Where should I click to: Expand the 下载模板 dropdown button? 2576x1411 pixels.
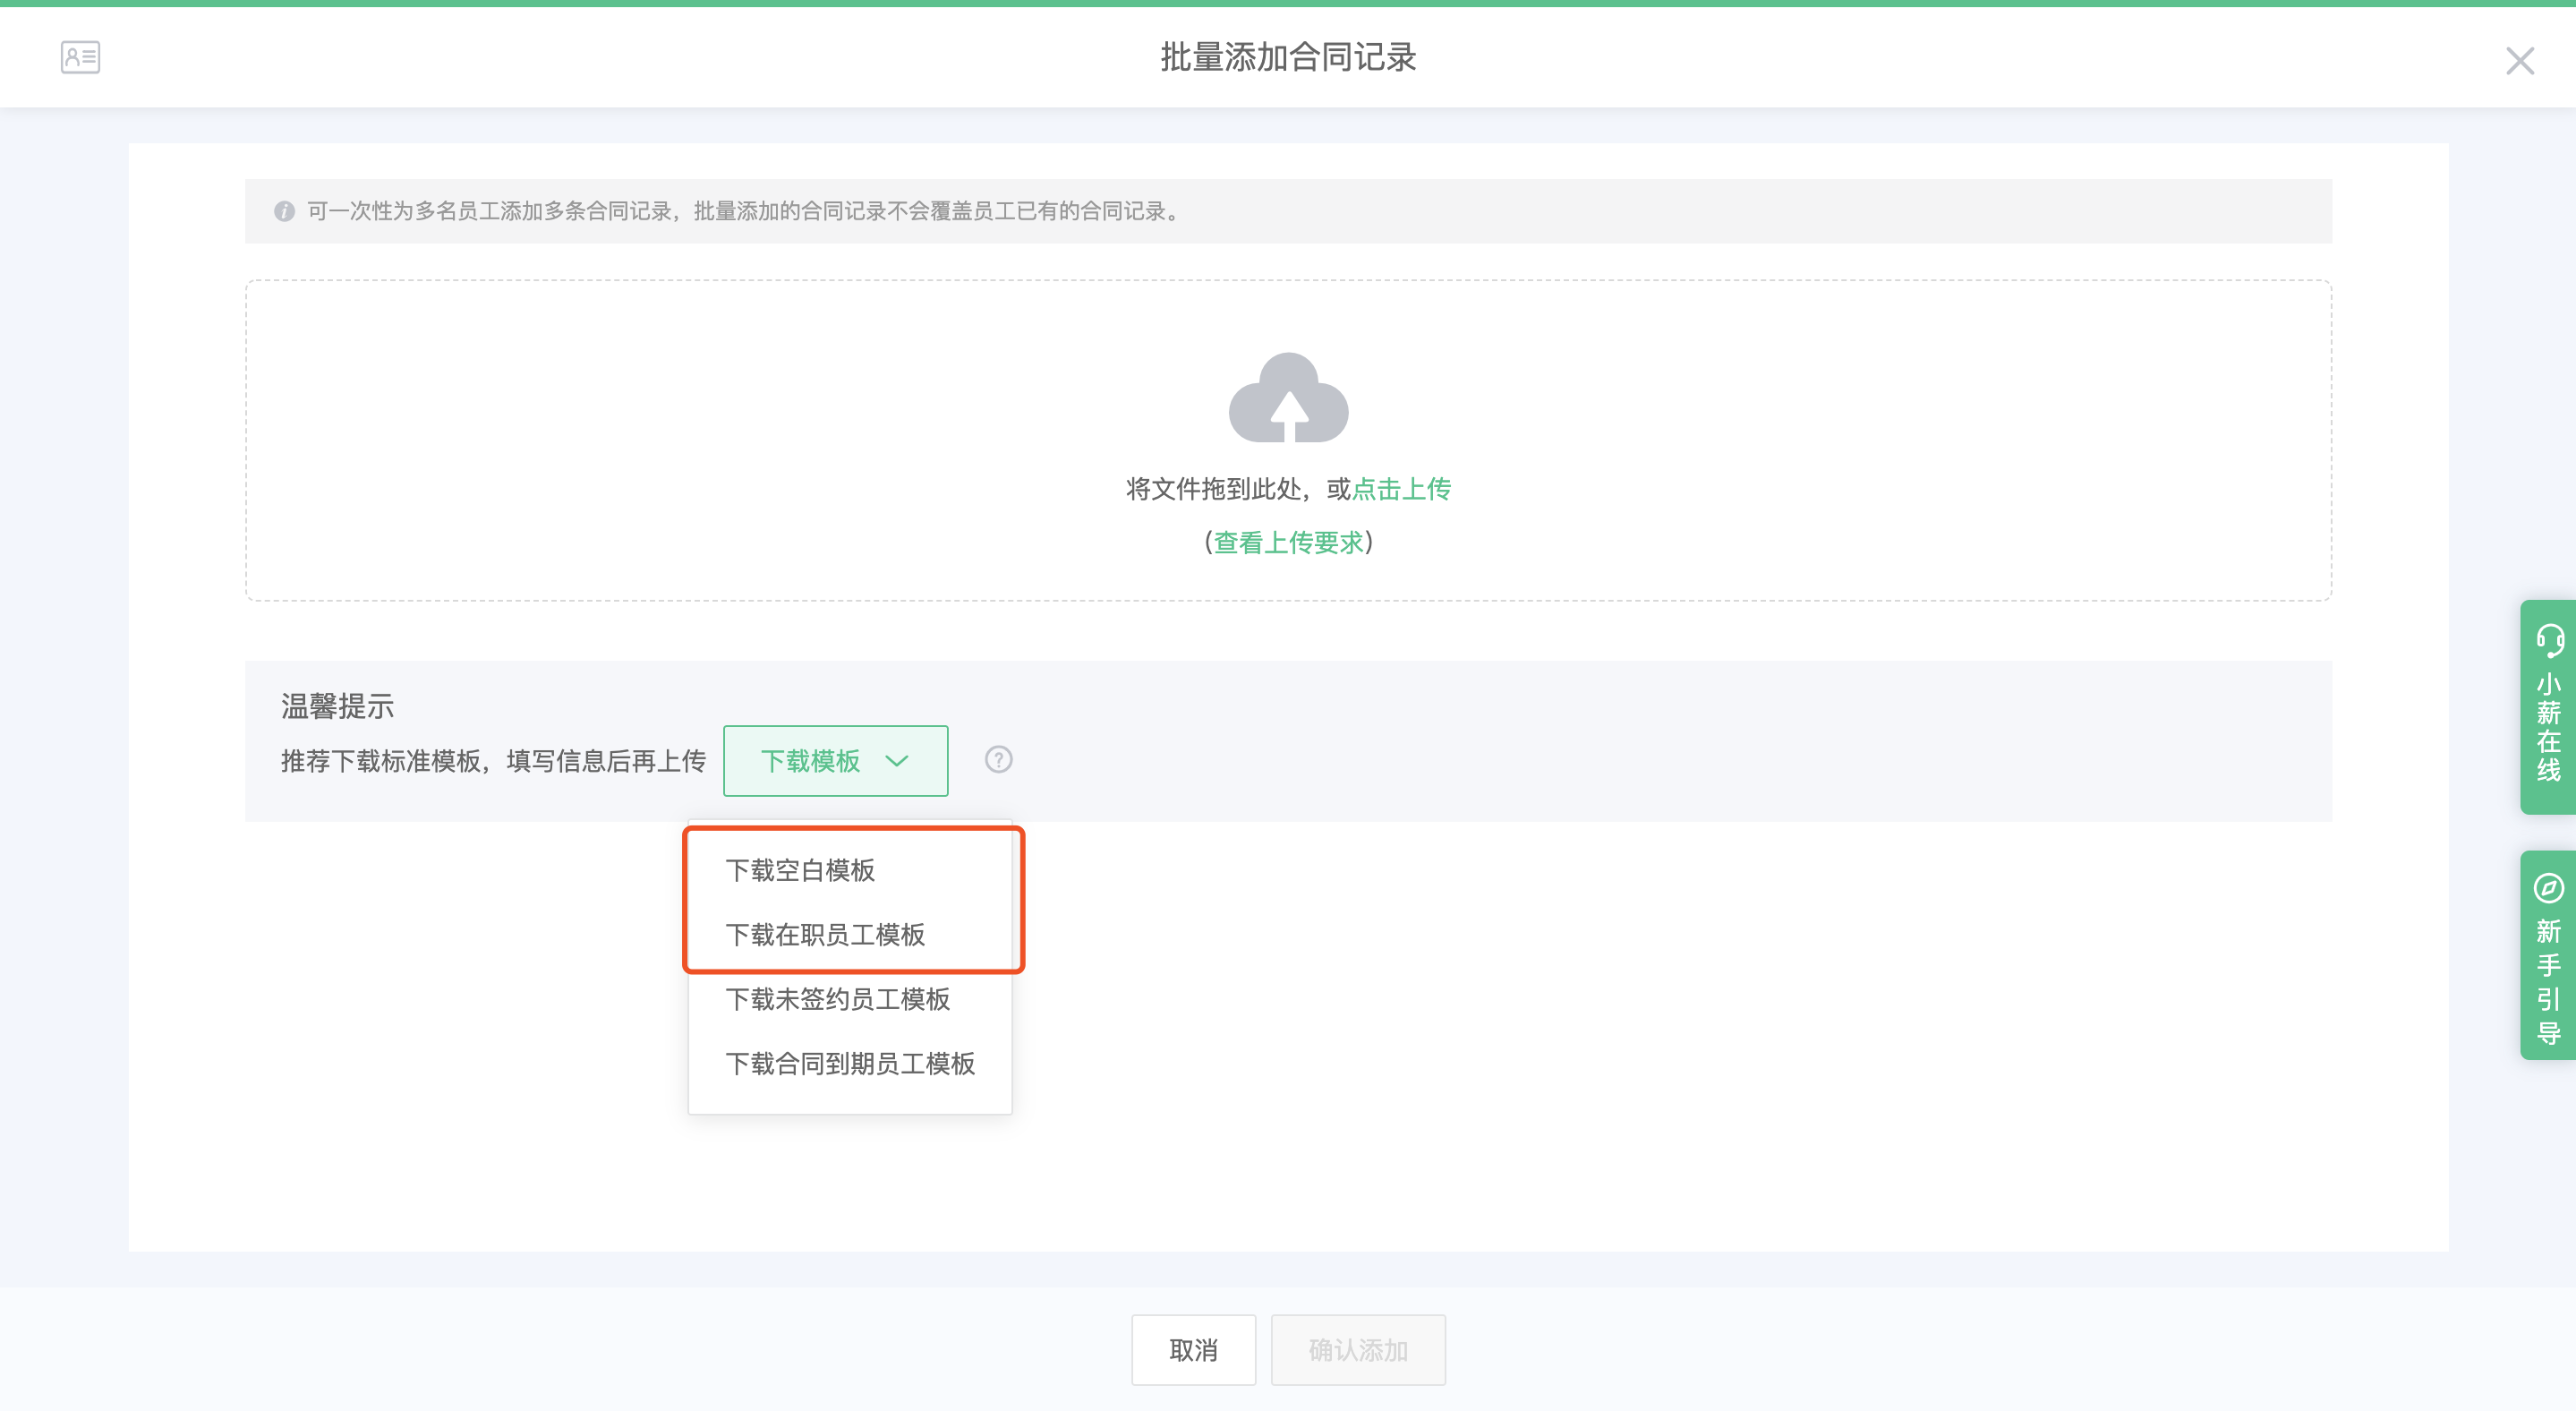point(835,761)
